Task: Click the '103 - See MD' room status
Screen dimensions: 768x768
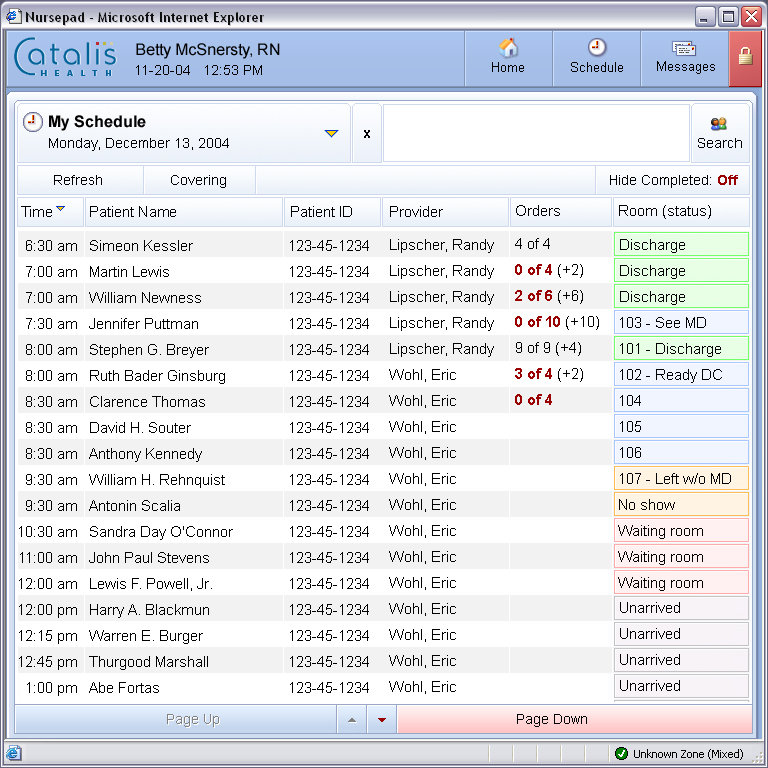Action: coord(681,322)
